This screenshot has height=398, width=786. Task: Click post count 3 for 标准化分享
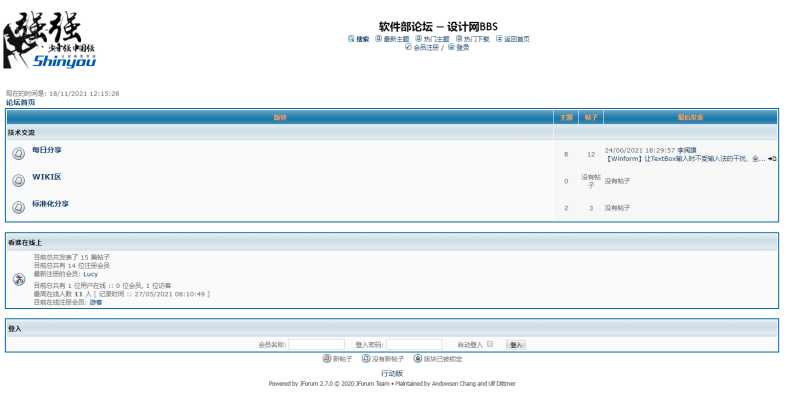tap(591, 208)
